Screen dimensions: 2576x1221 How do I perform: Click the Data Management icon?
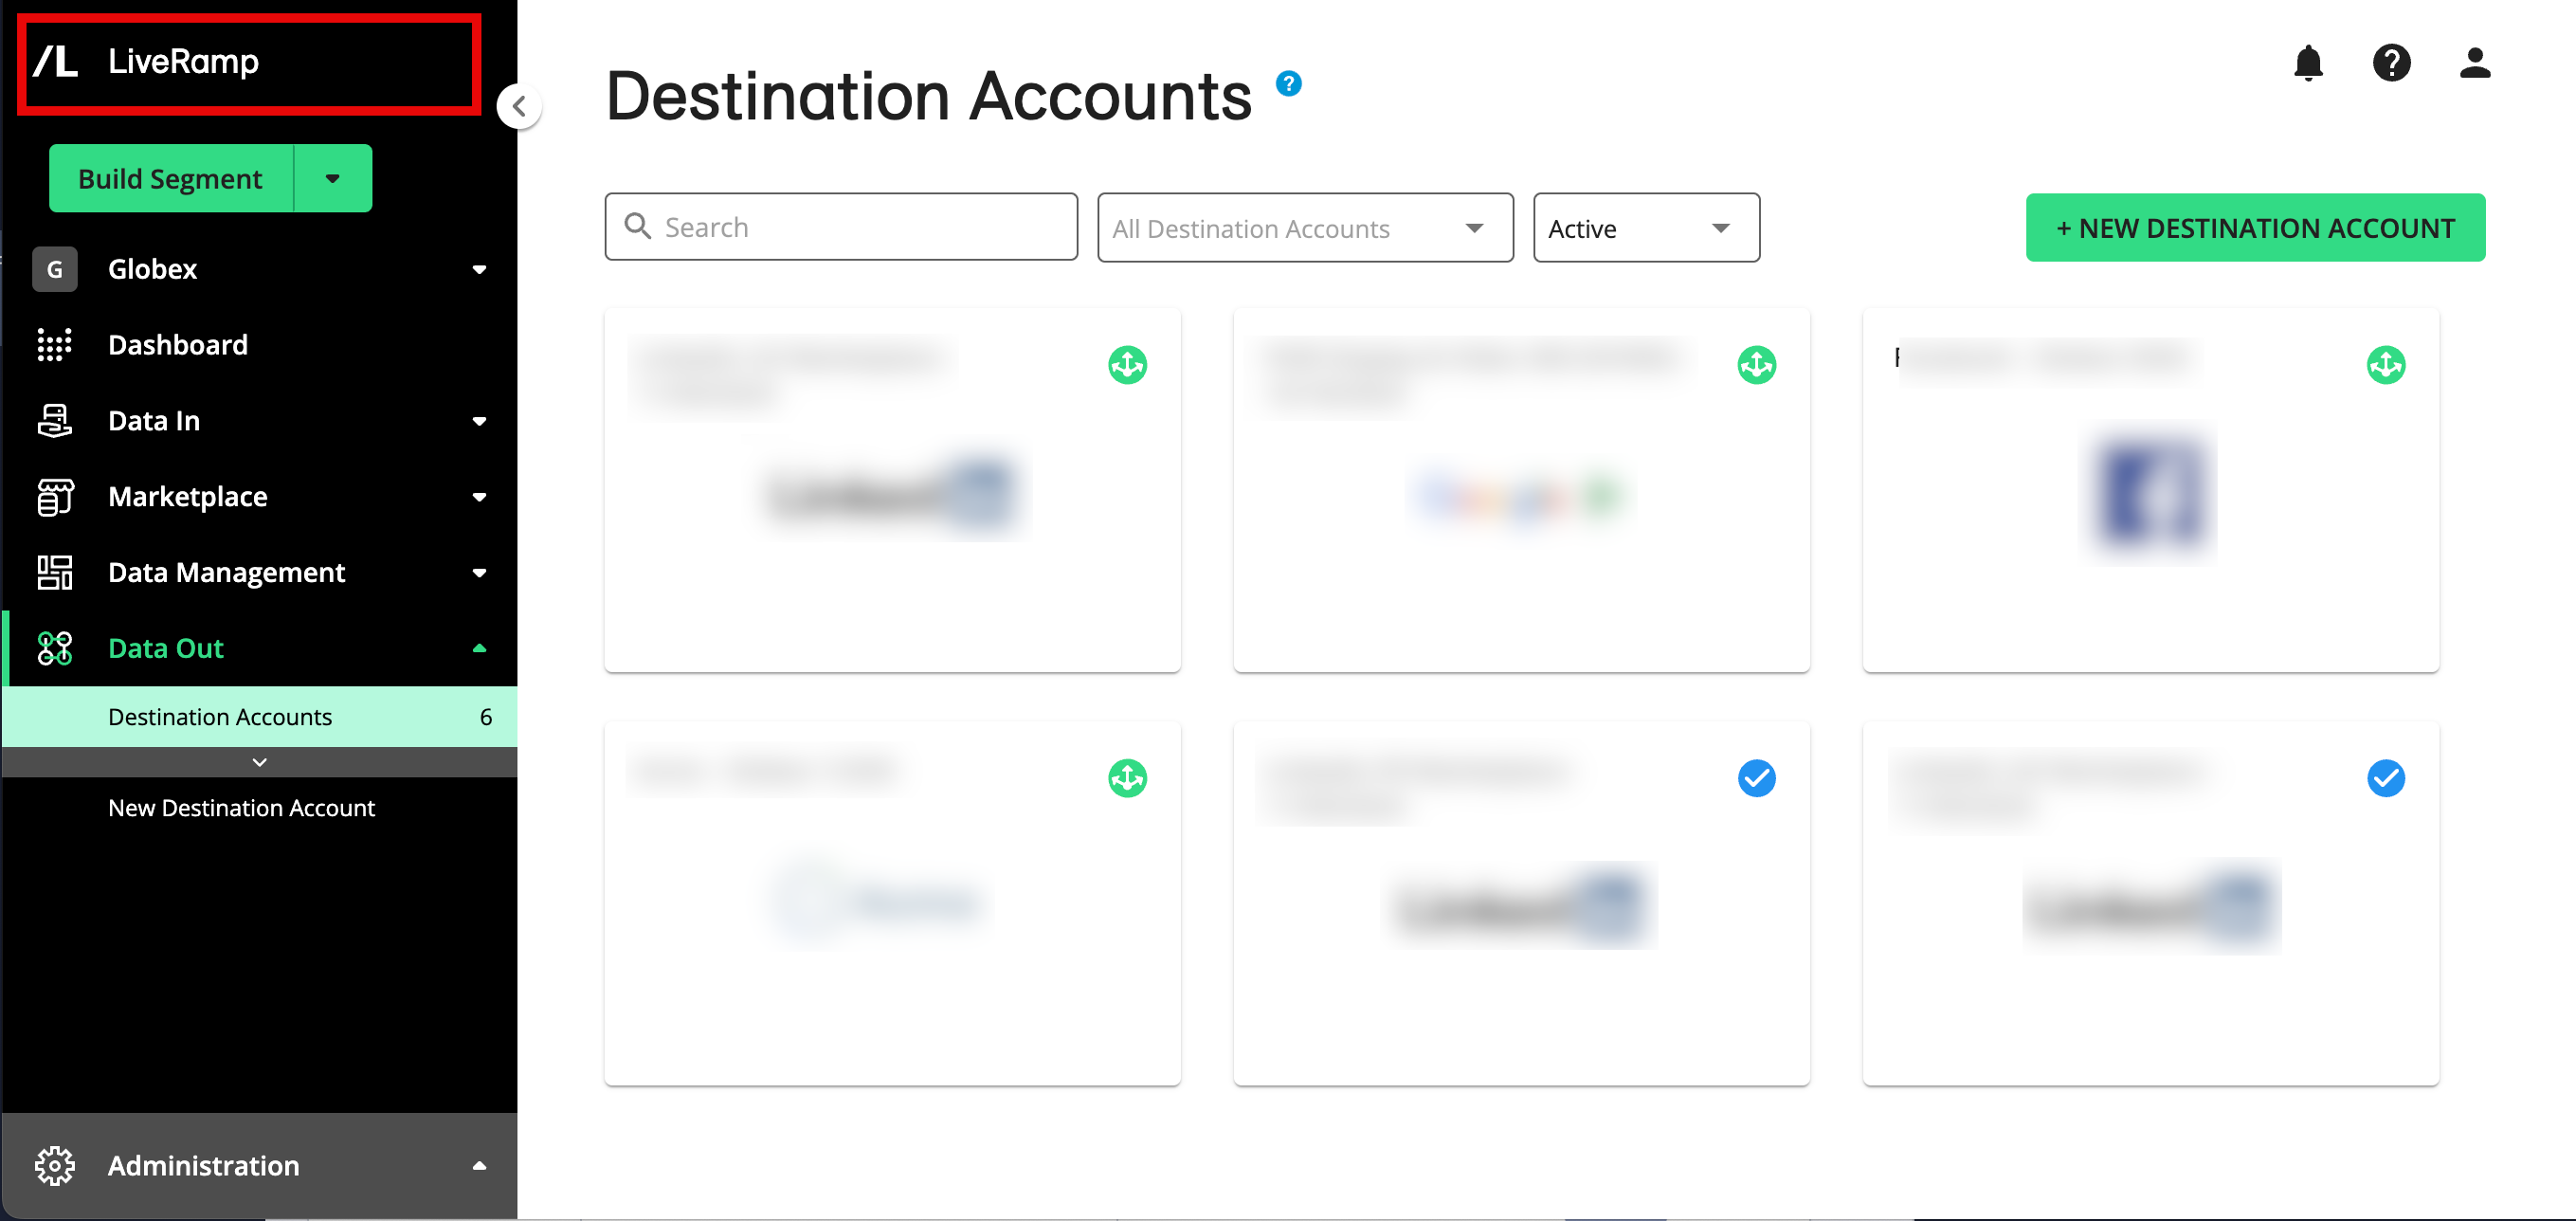tap(55, 573)
